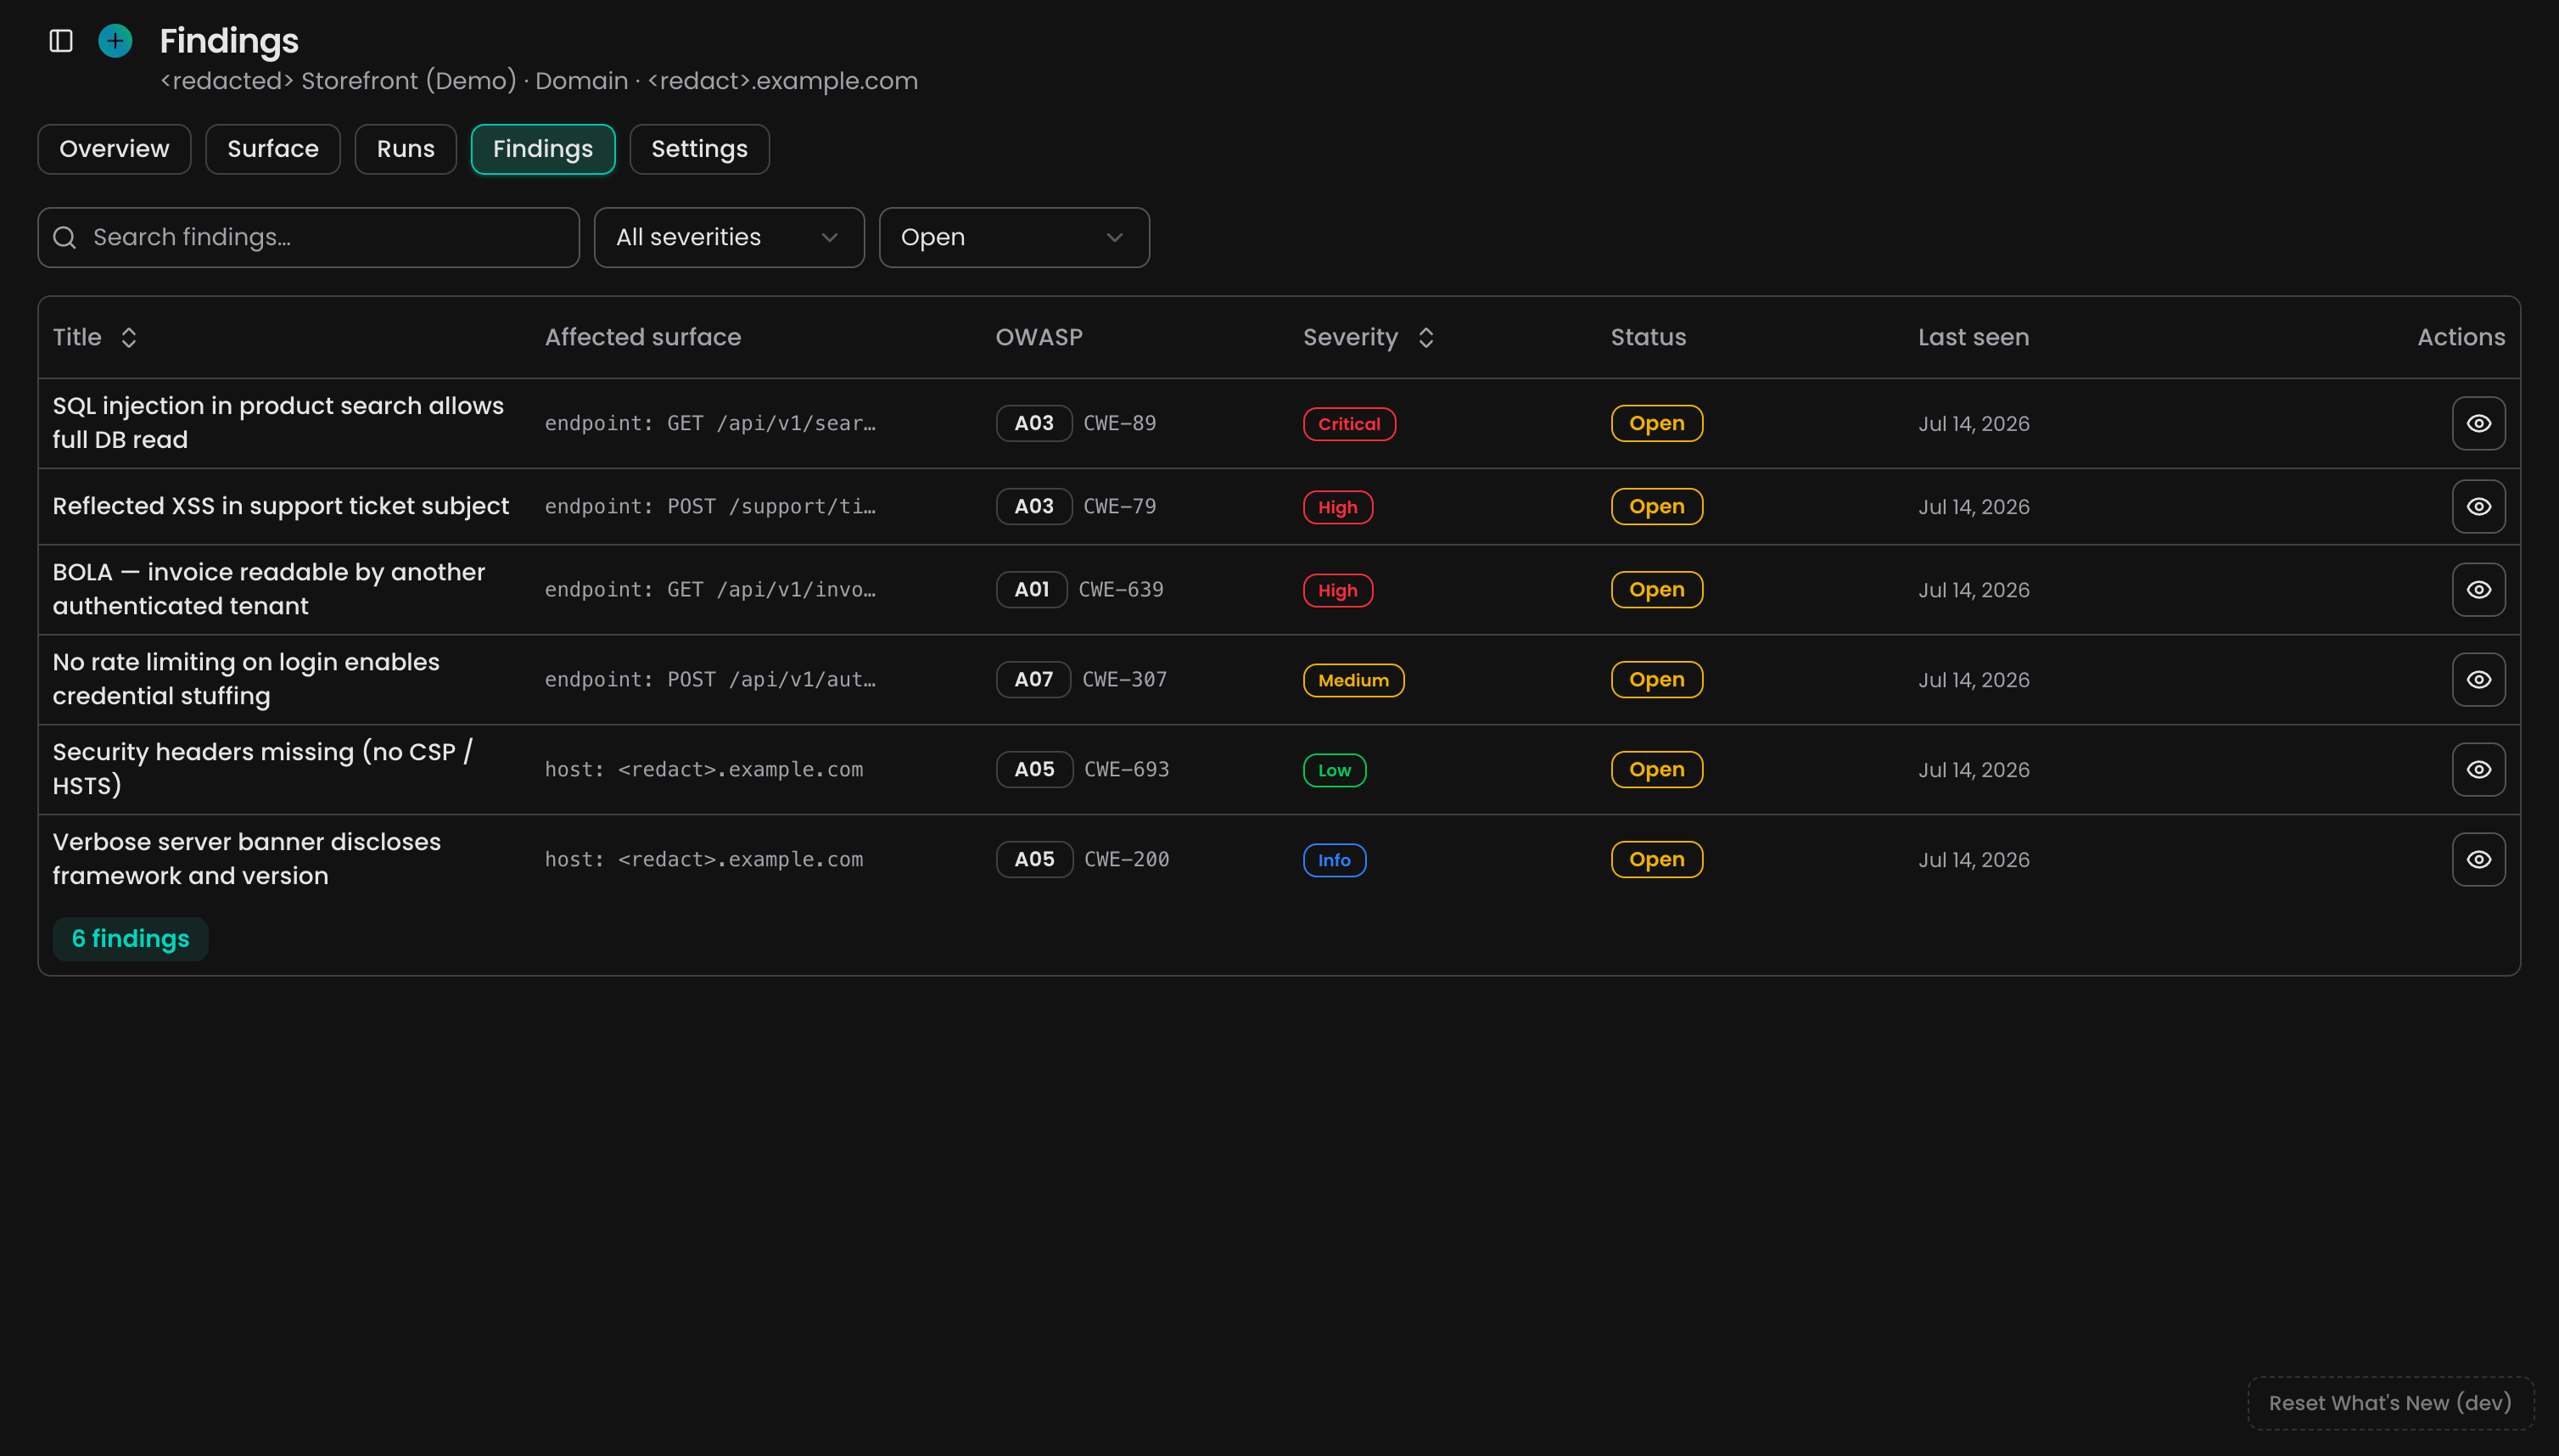Select the Findings tab
The width and height of the screenshot is (2559, 1456).
tap(543, 149)
